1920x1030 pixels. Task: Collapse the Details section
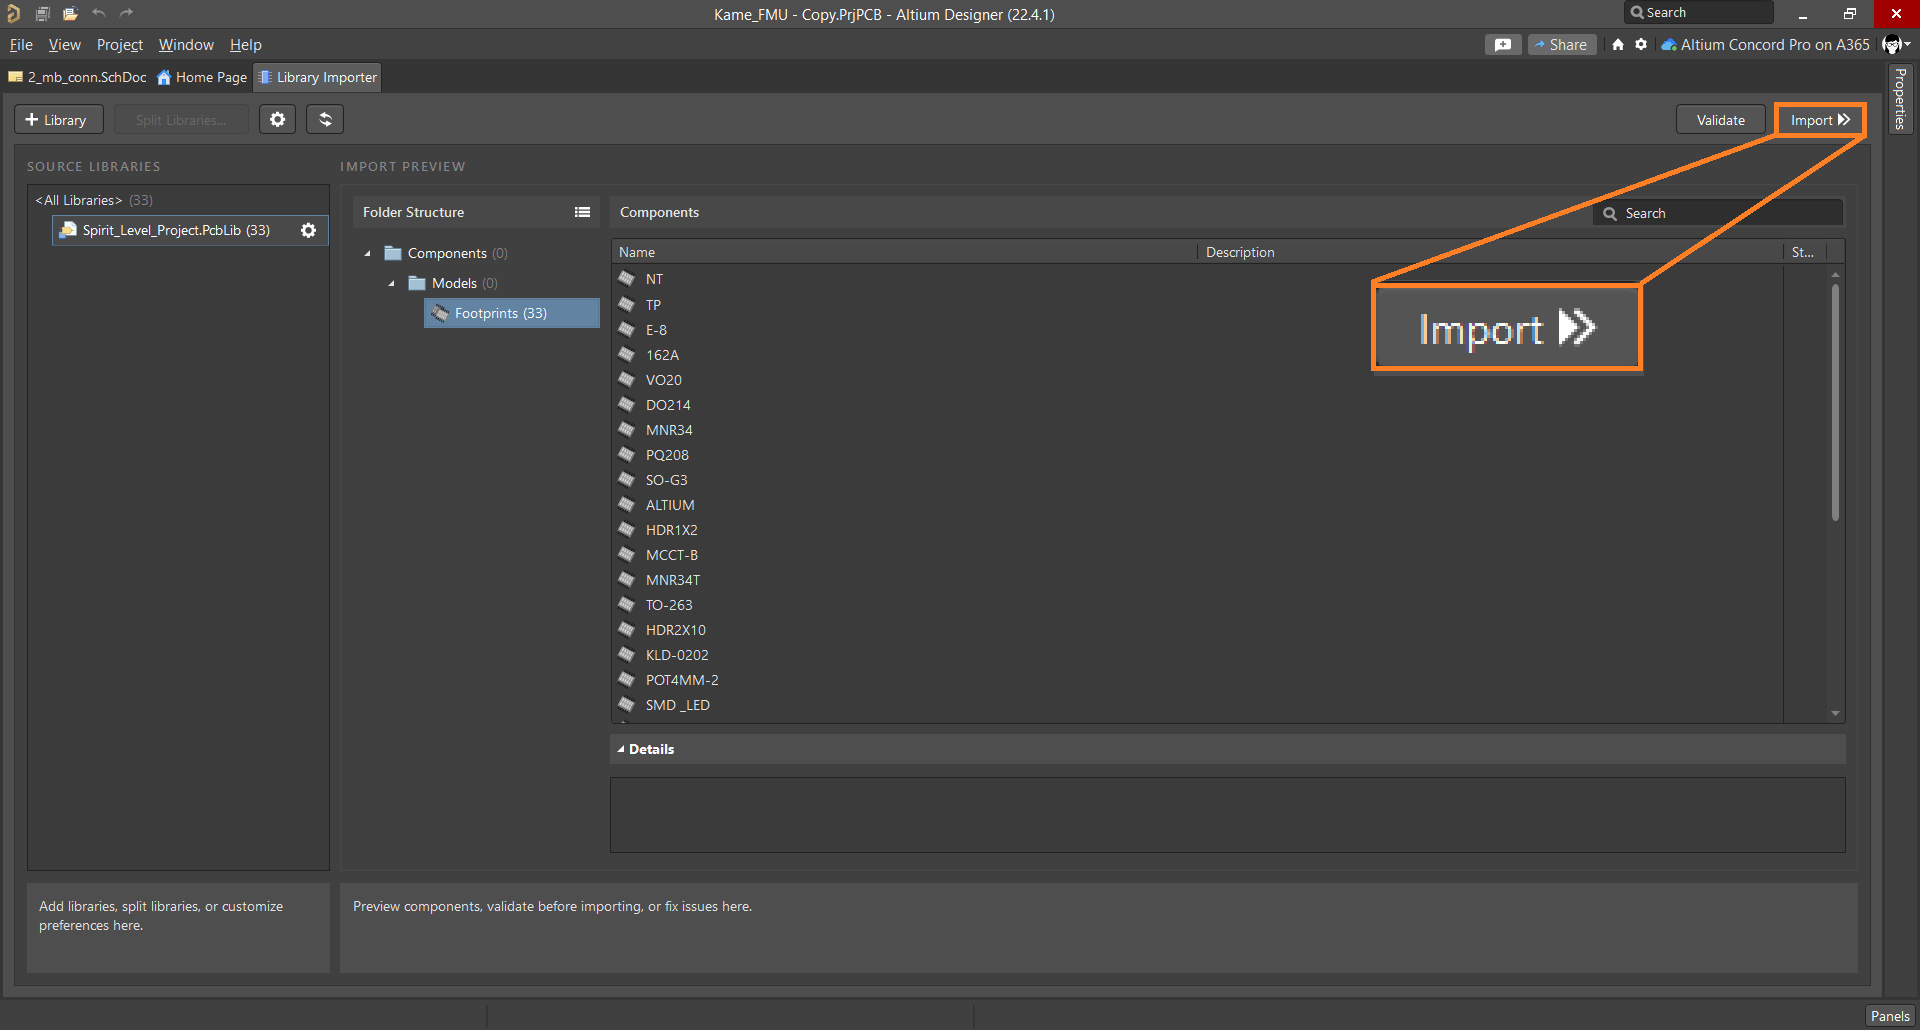point(621,748)
